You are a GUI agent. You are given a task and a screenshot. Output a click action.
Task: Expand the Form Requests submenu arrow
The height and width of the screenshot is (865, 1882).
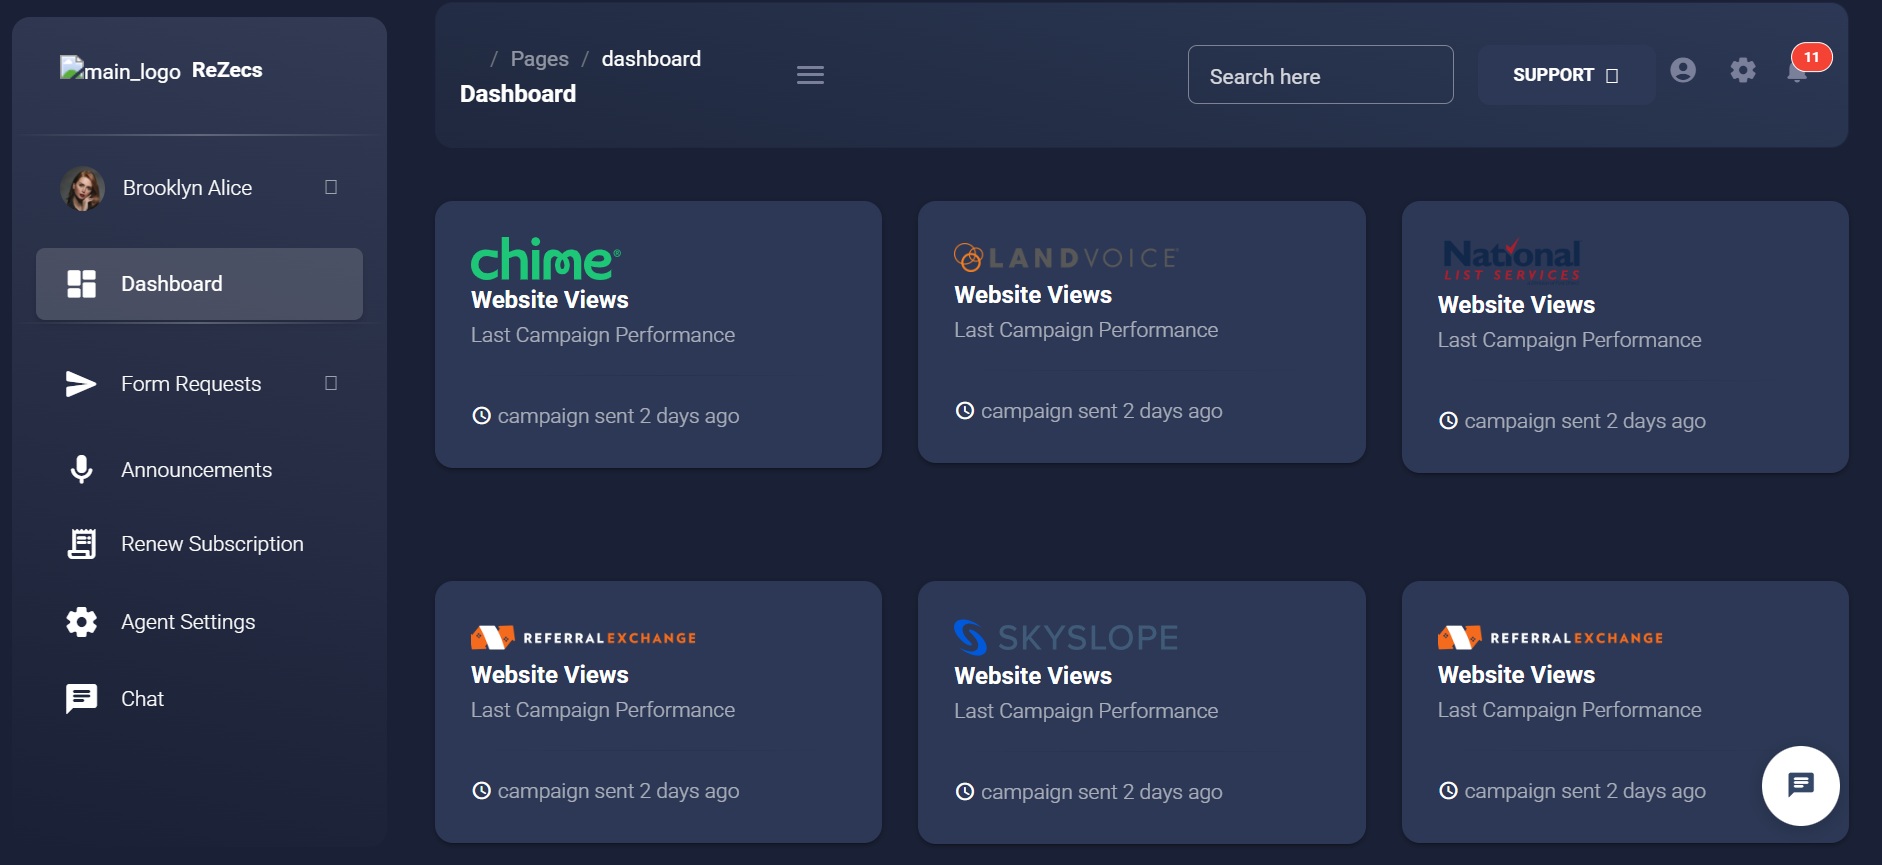(331, 383)
